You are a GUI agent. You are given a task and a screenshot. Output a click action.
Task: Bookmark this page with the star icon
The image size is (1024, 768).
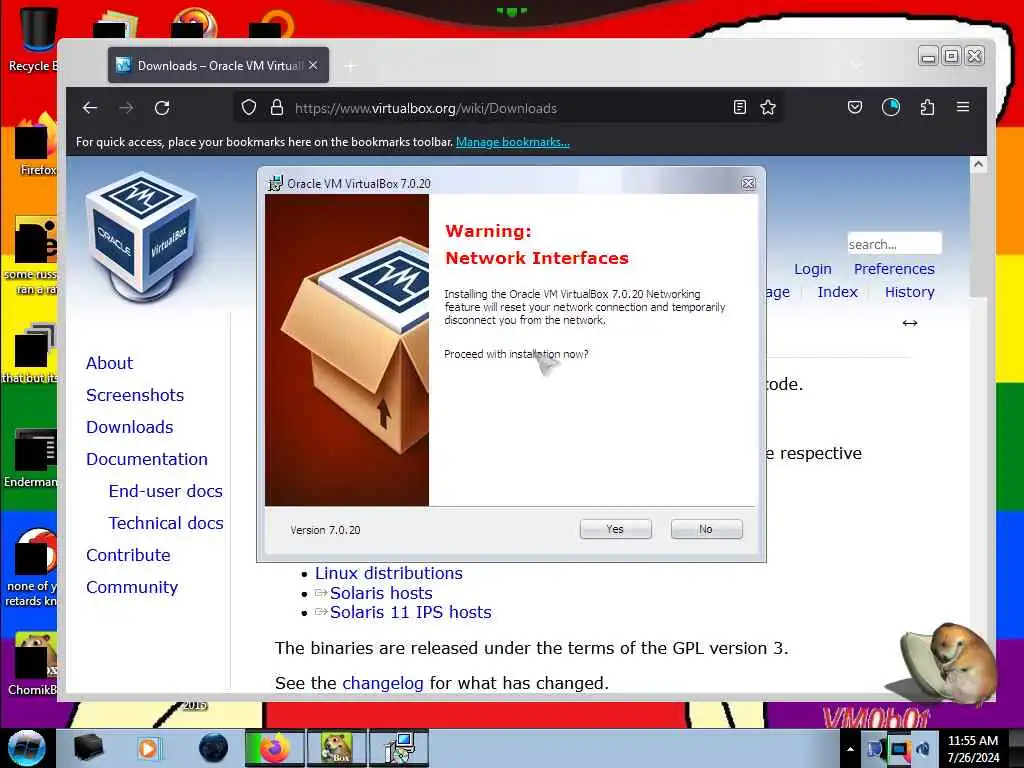[x=768, y=108]
